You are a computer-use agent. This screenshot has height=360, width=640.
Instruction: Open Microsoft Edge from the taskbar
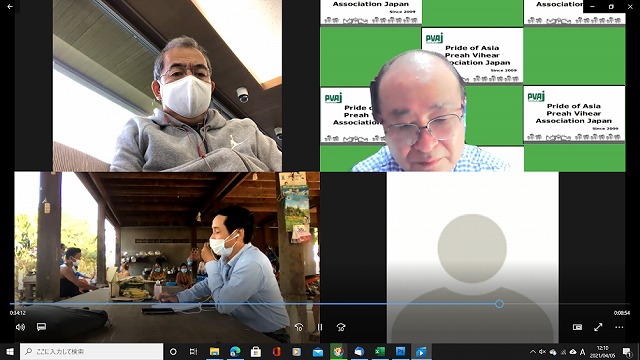pyautogui.click(x=235, y=351)
